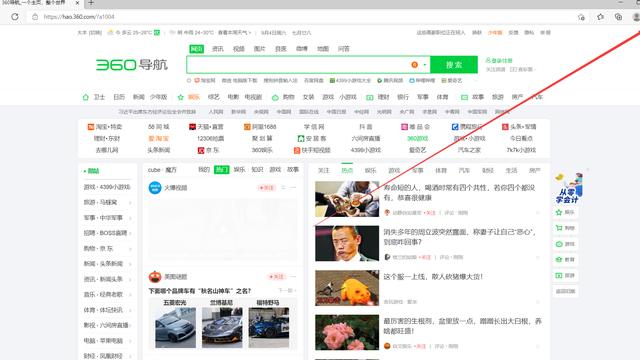Expand the 音乐·经典老歌 sidebar row arrow
The image size is (640, 360).
[x=130, y=295]
